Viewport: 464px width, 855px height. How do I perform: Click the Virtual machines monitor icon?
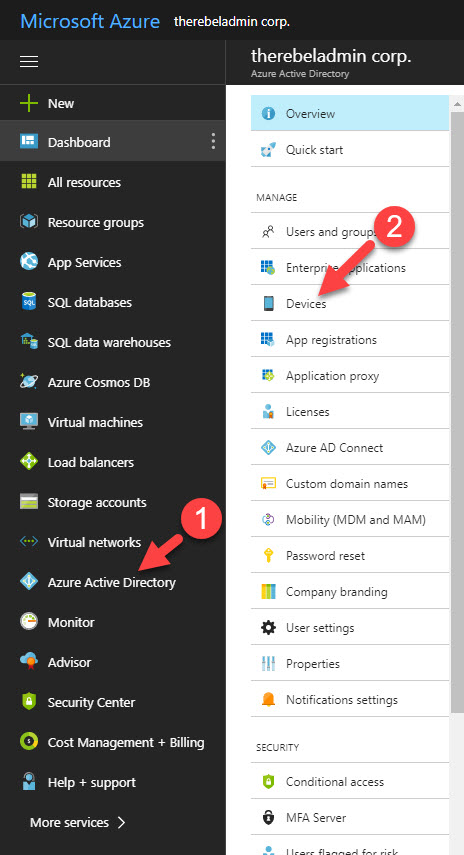click(x=29, y=422)
